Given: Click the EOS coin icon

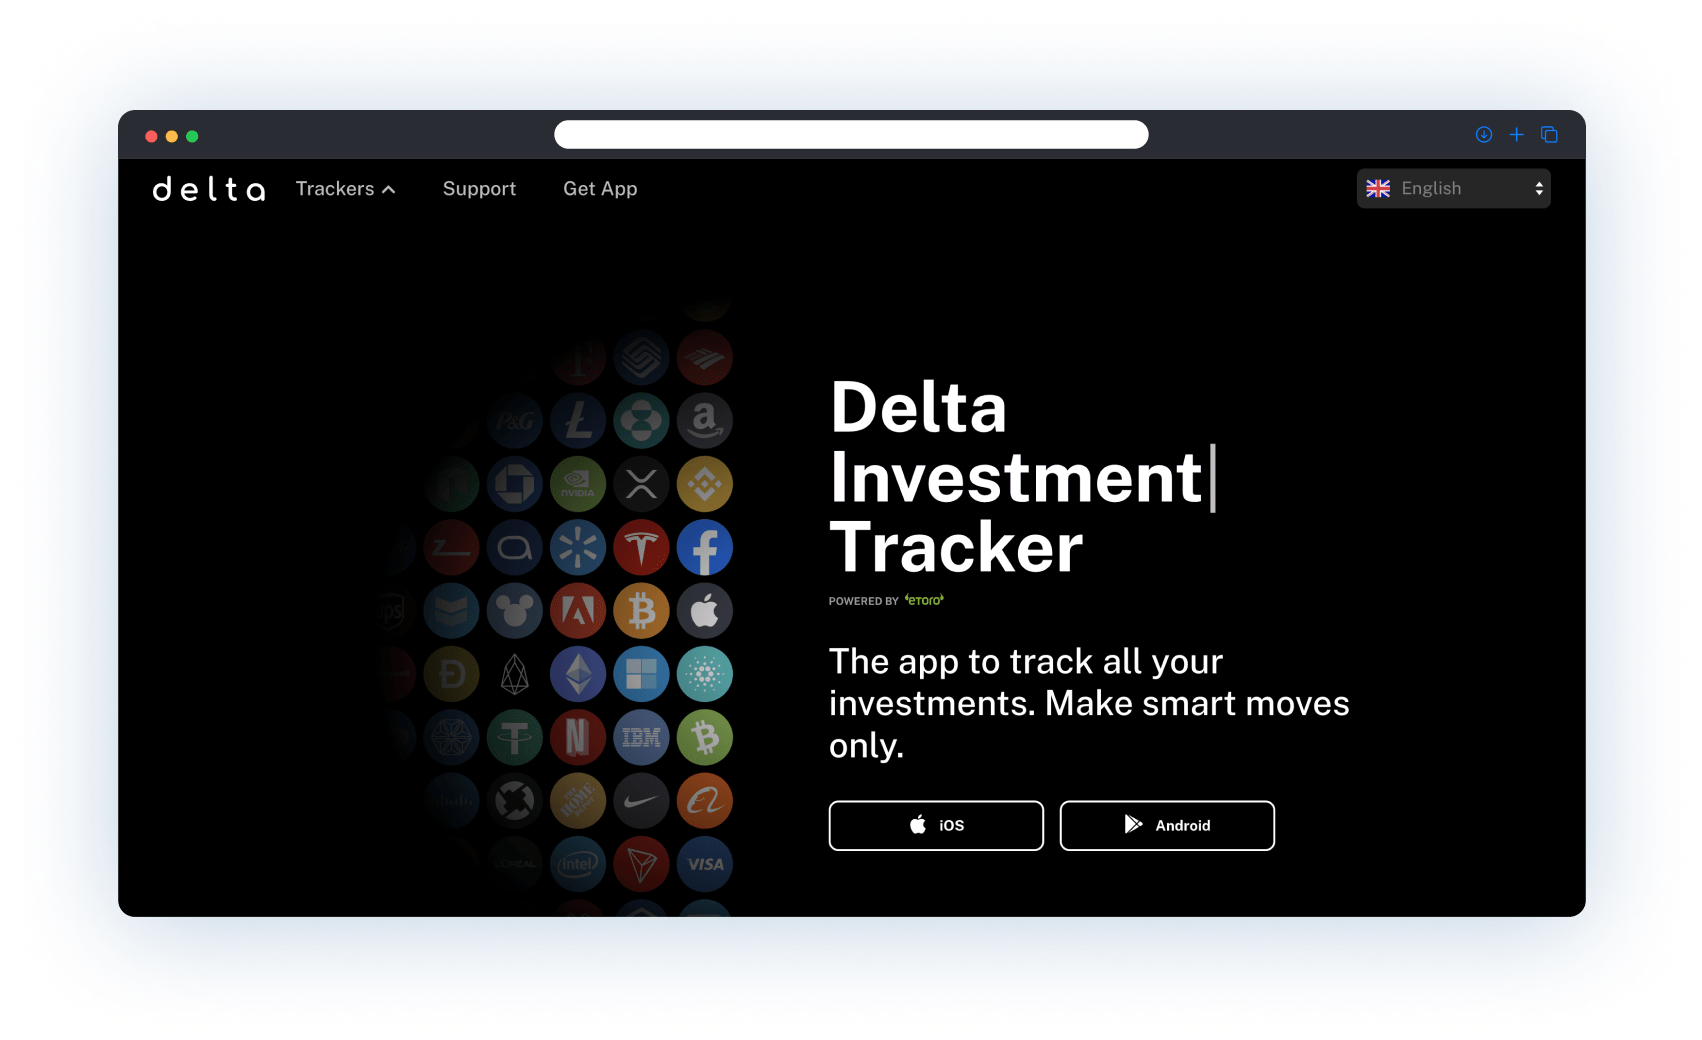Looking at the screenshot, I should pos(515,674).
